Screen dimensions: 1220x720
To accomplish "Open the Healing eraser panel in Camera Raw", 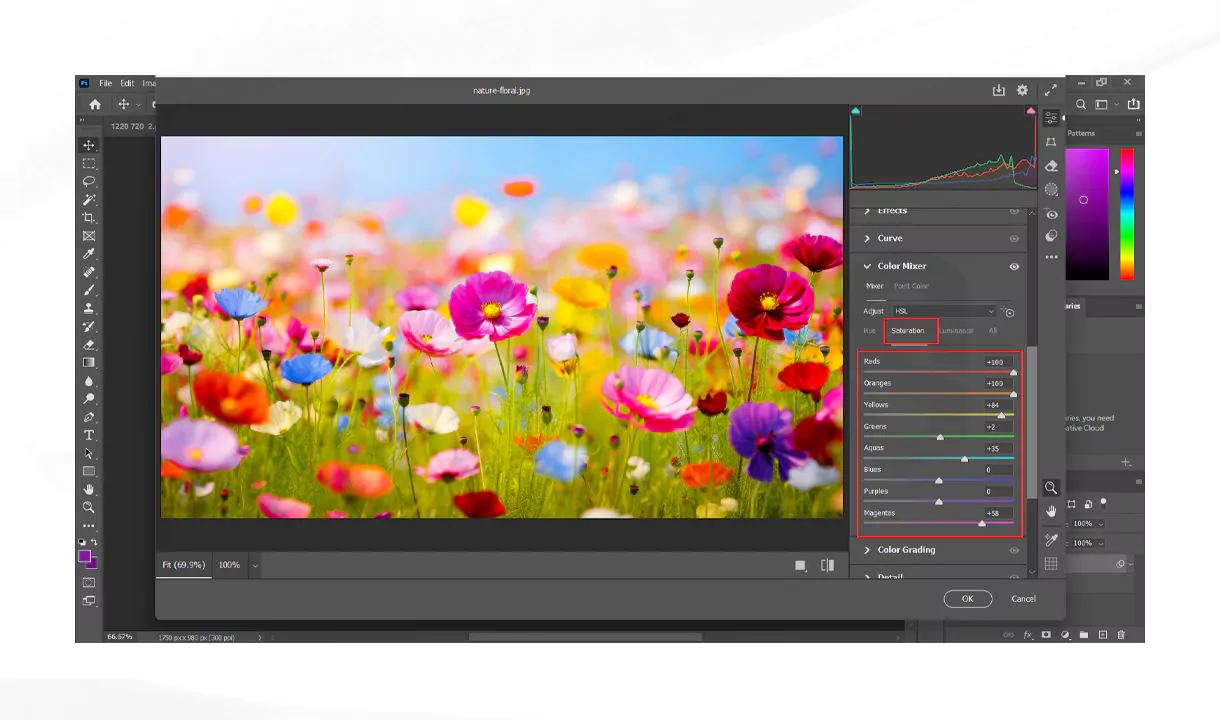I will point(1051,166).
